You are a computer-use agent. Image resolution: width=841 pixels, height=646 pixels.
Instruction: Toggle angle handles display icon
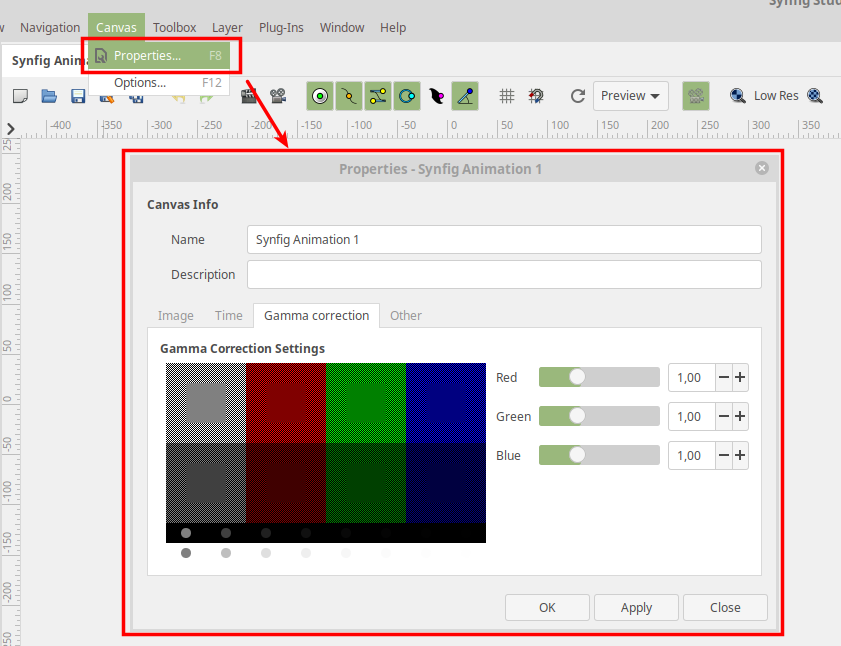[465, 96]
